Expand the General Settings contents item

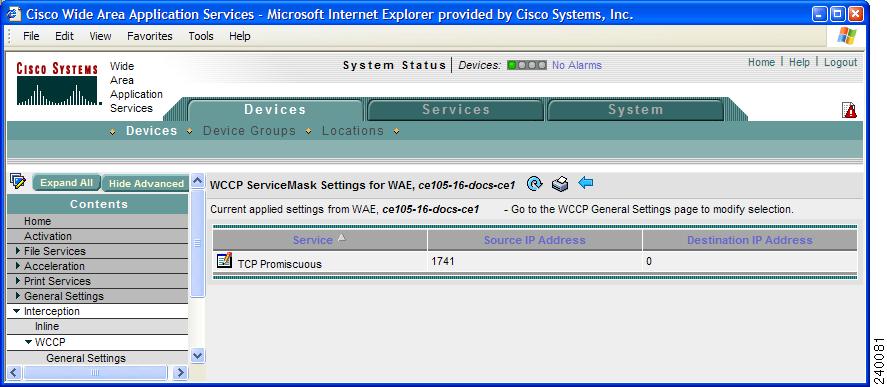tap(18, 295)
